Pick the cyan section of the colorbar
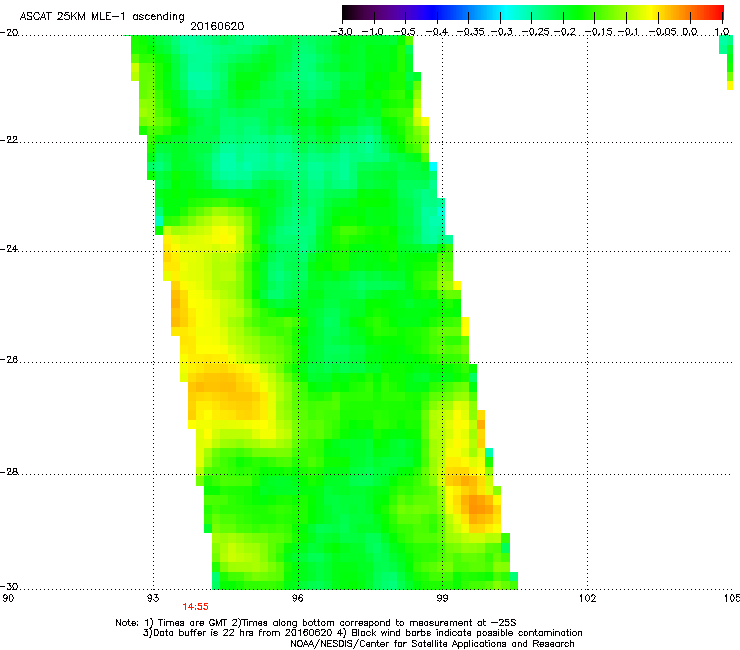 [503, 12]
